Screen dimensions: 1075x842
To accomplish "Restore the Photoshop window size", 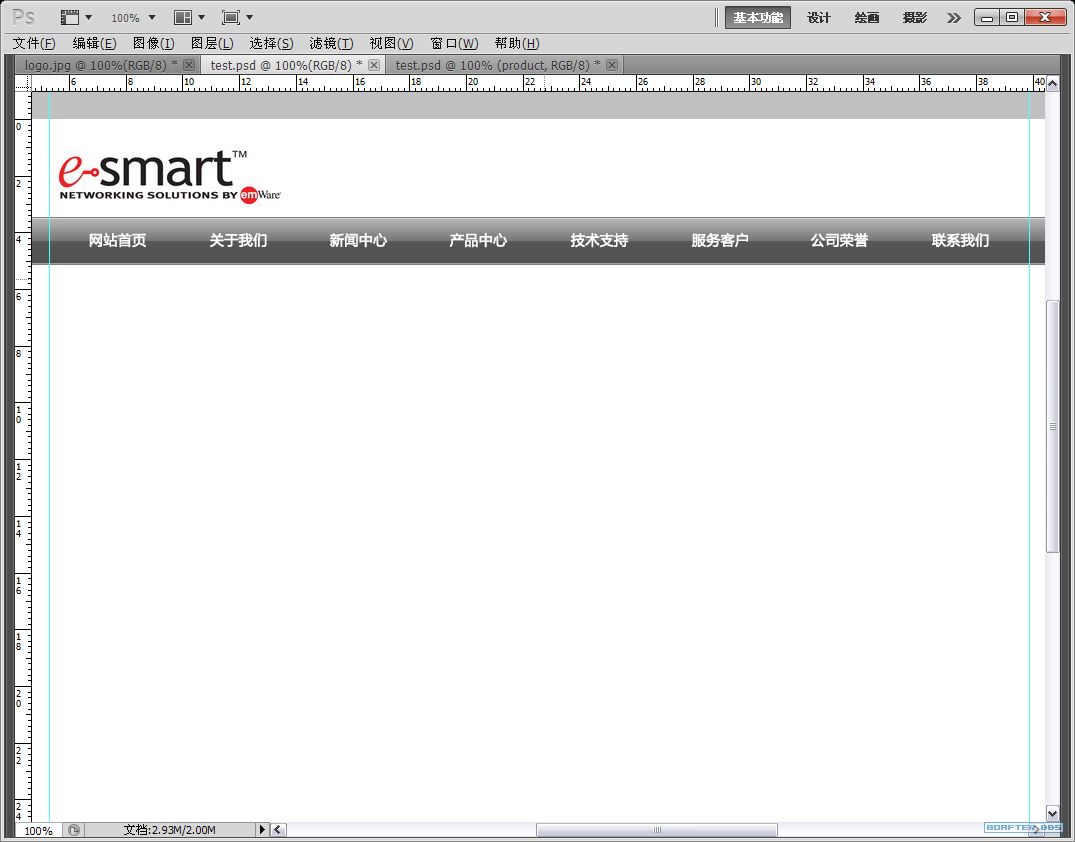I will [1012, 17].
